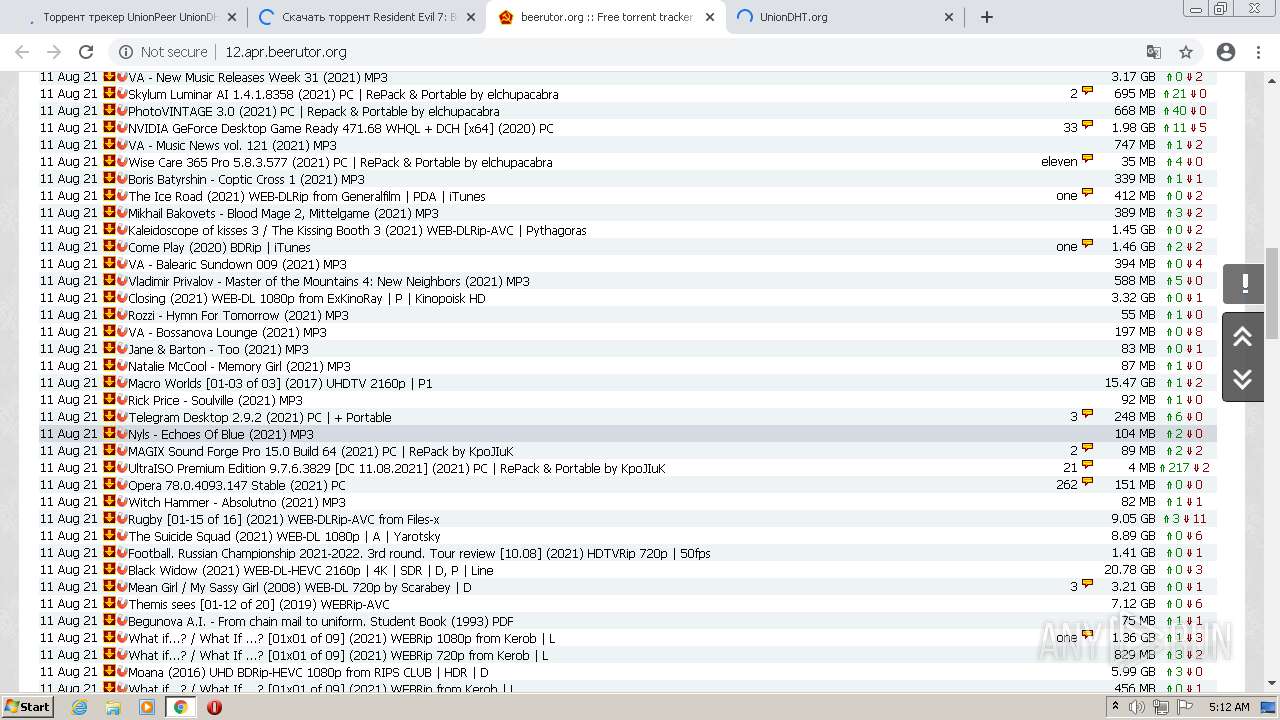Open comments bubble for NVIDIA GeForce row
Viewport: 1280px width, 720px height.
tap(1087, 127)
